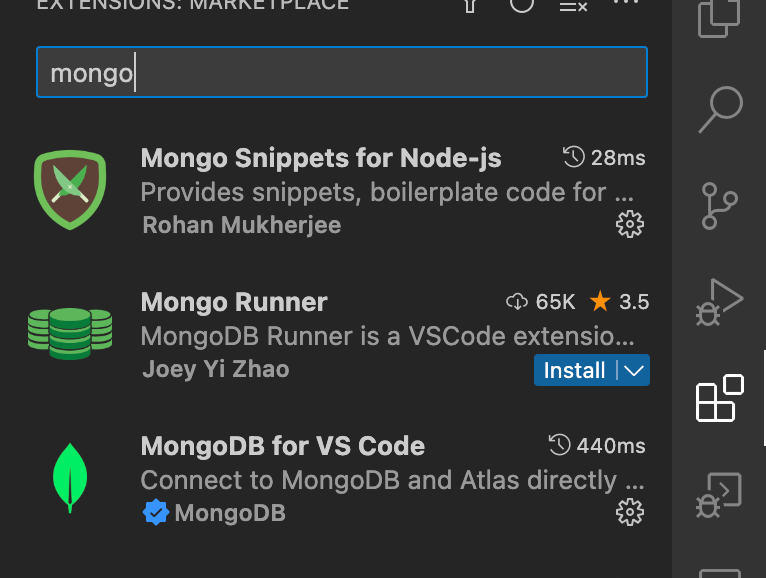Open the Source Control view

[719, 205]
